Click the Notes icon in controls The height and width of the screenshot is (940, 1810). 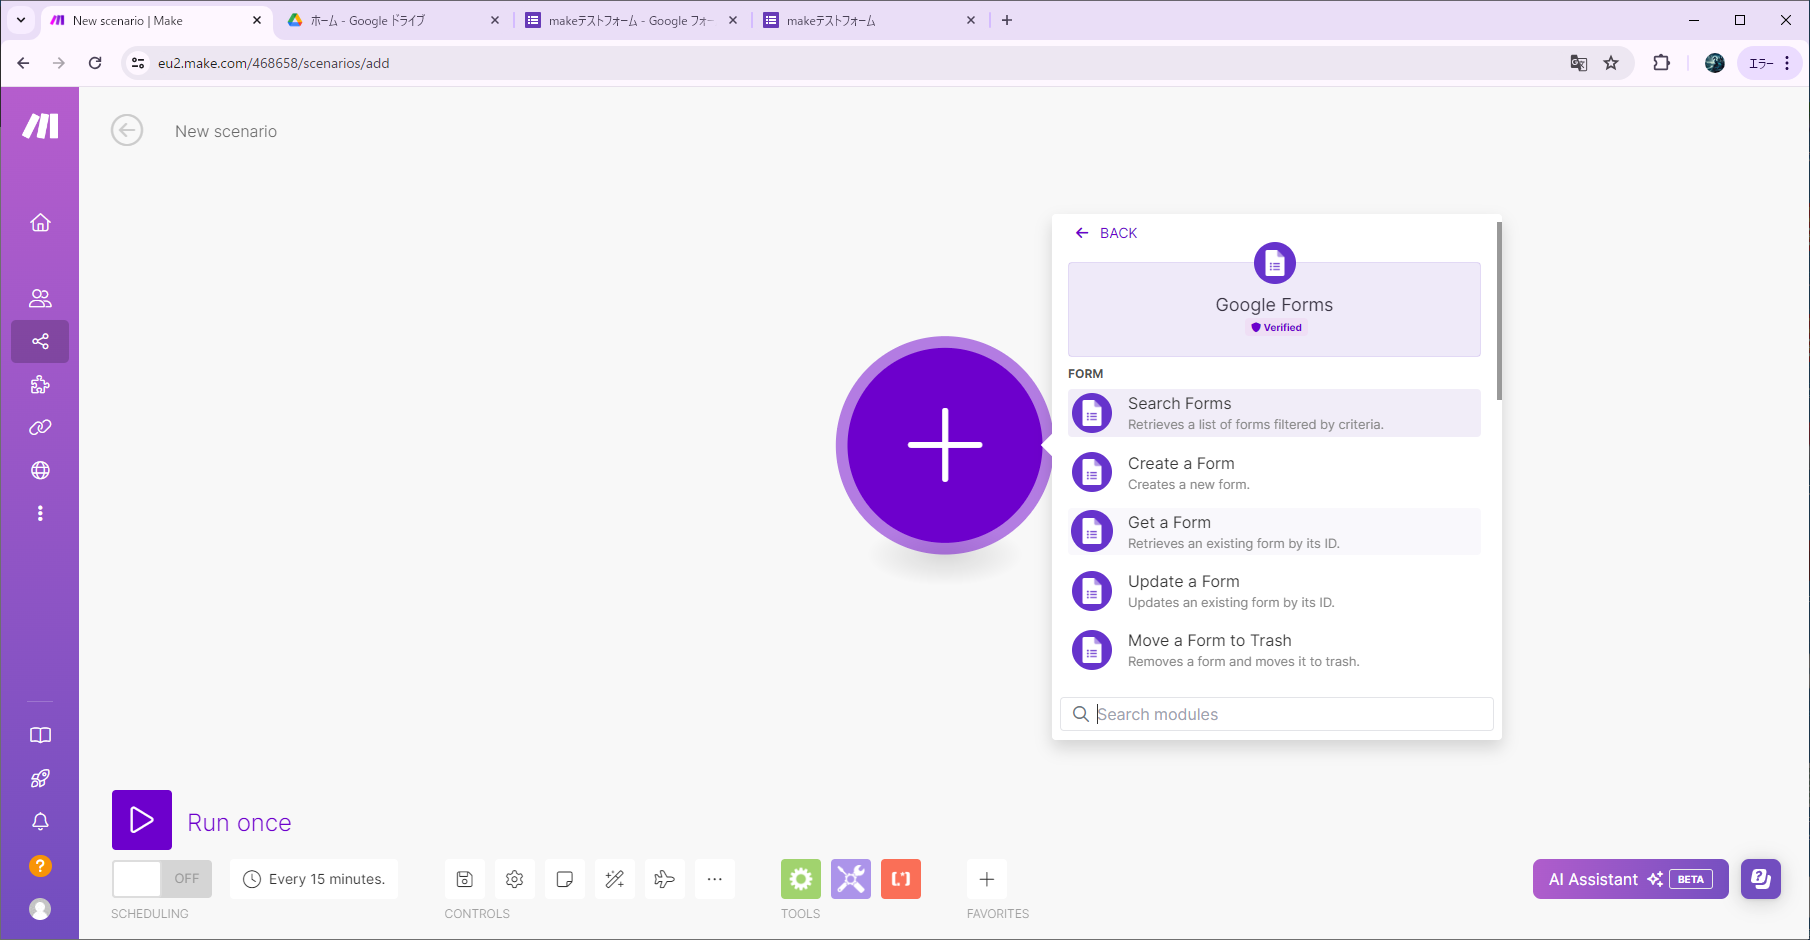[x=565, y=879]
